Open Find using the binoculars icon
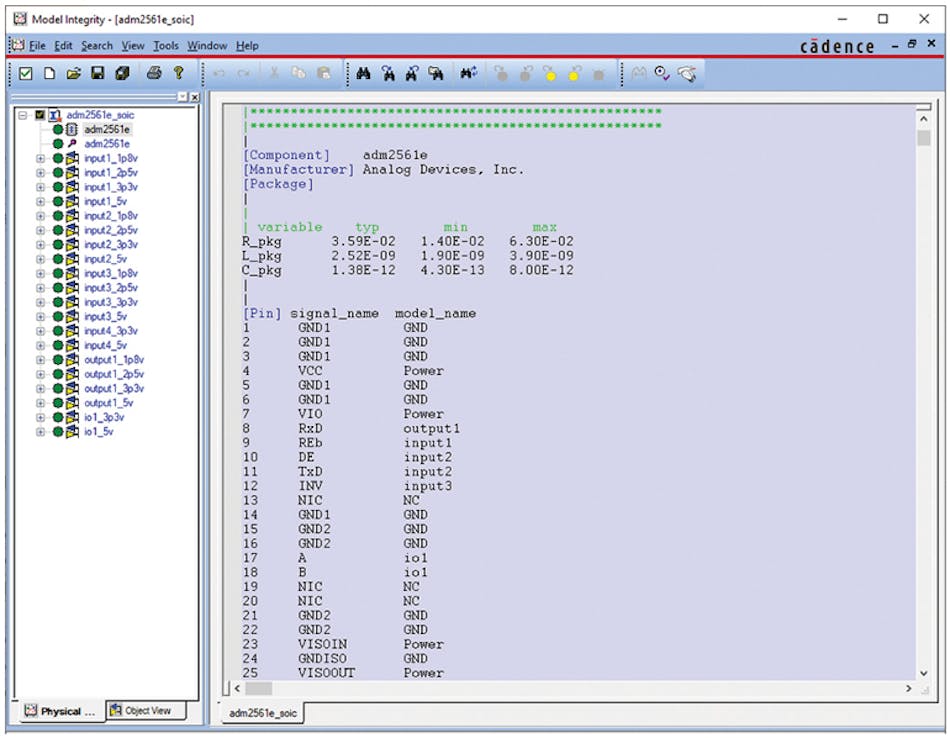 pos(363,72)
